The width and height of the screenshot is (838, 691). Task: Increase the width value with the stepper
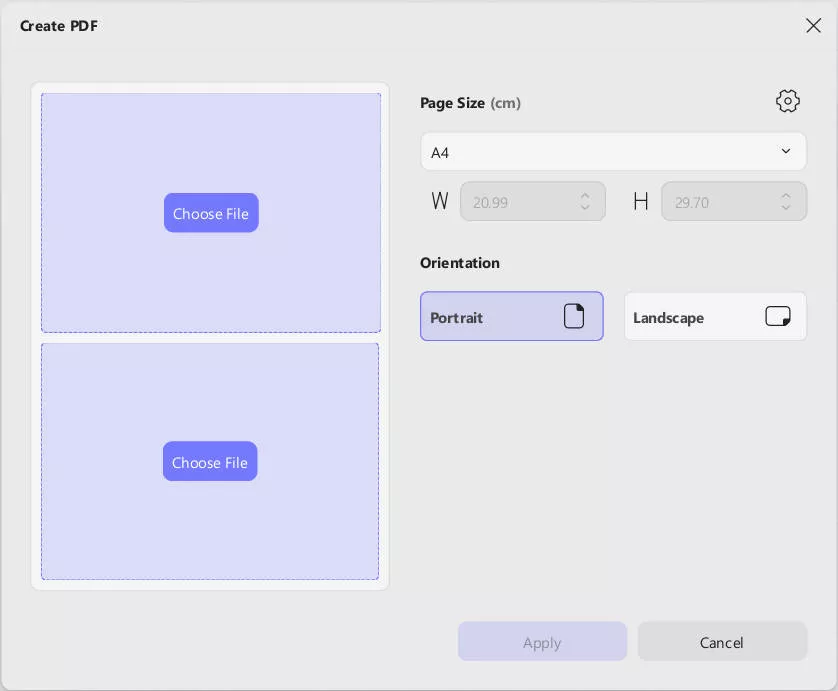click(585, 196)
